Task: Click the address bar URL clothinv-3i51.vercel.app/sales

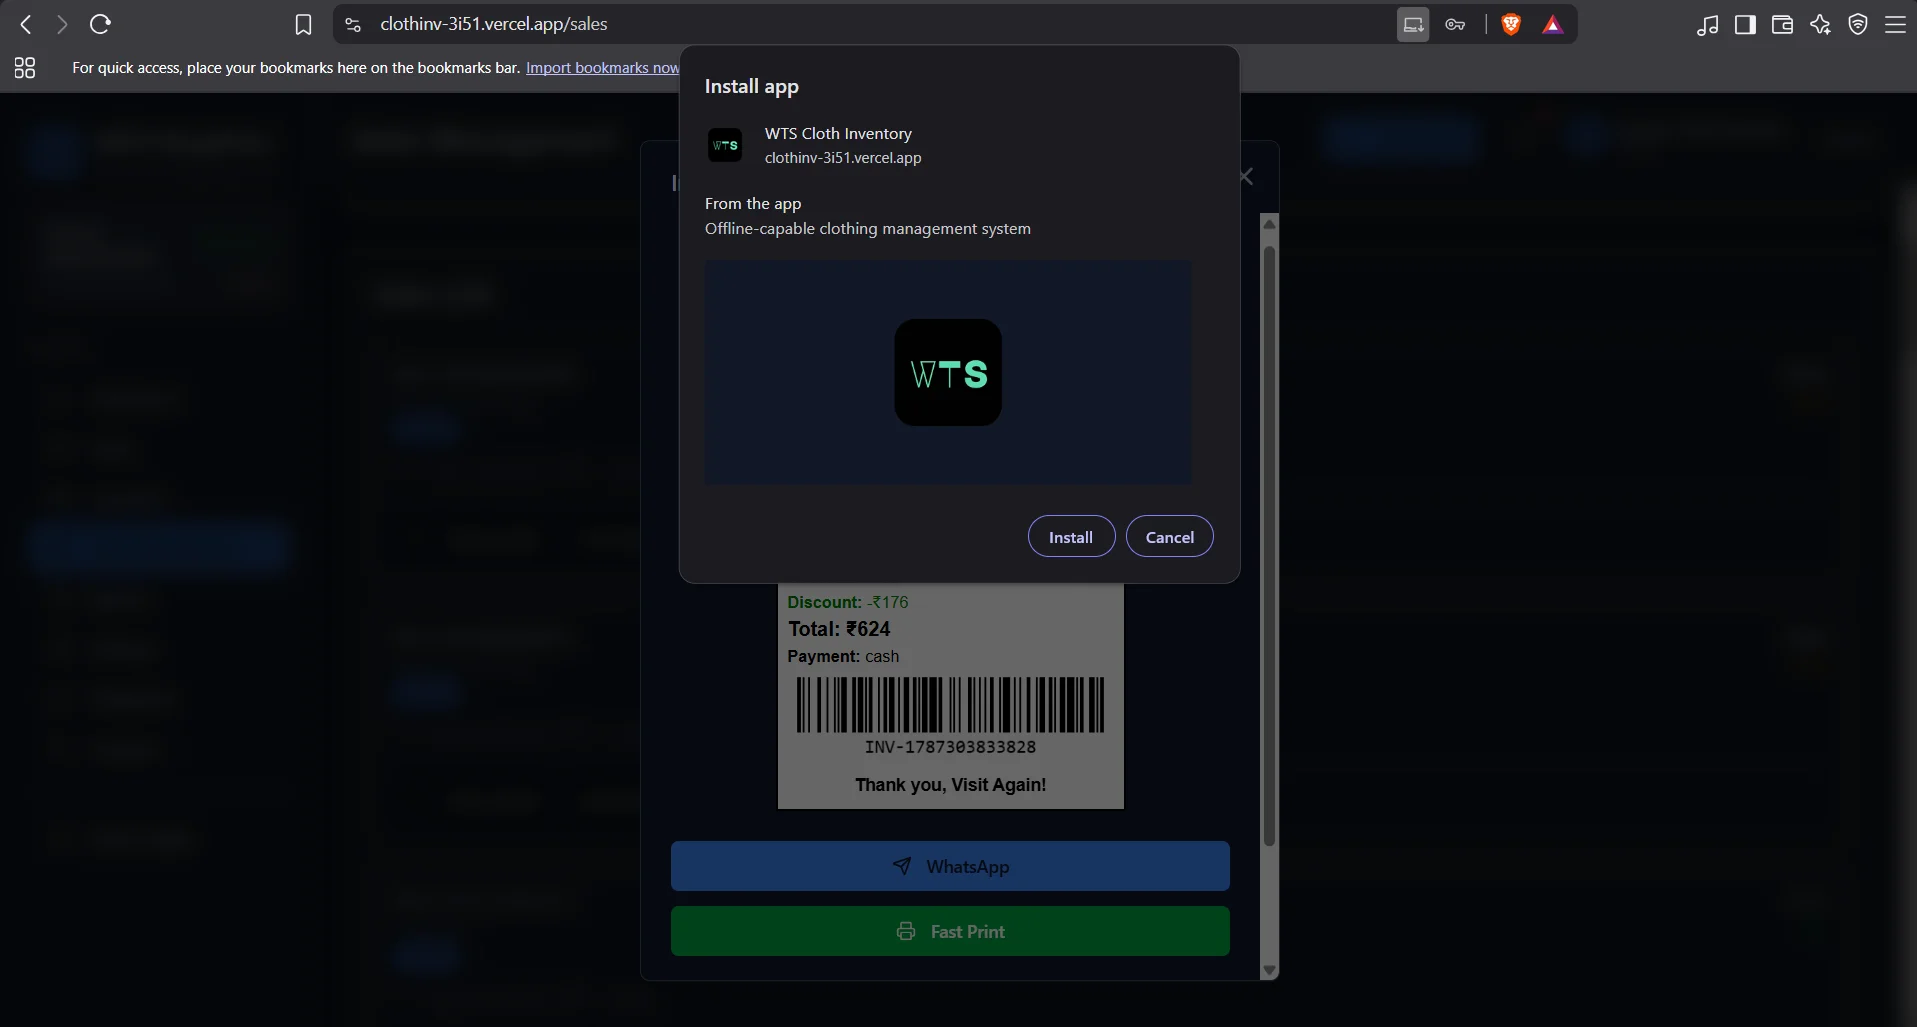Action: (x=494, y=24)
